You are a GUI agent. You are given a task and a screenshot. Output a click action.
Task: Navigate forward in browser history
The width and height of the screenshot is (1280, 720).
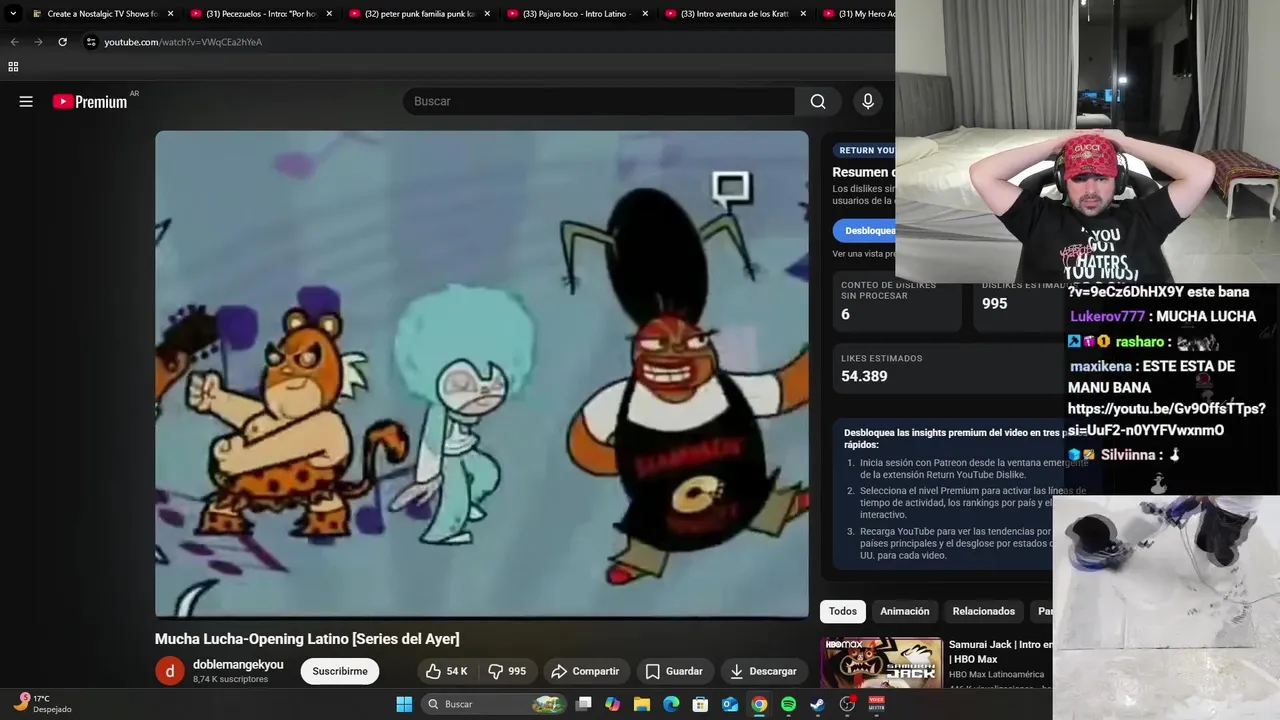pos(38,42)
